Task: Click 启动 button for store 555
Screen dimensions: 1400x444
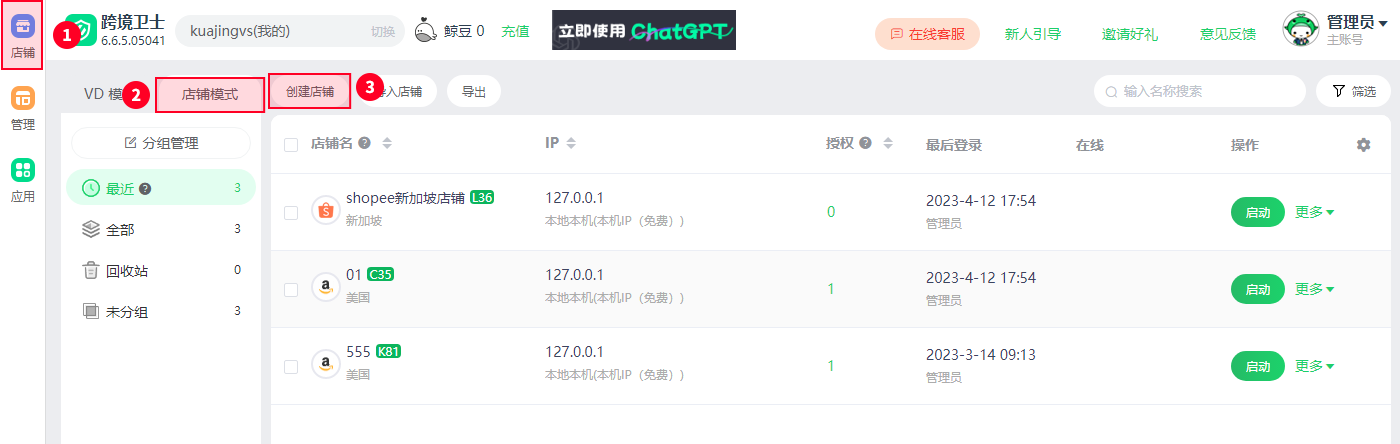Action: 1257,366
